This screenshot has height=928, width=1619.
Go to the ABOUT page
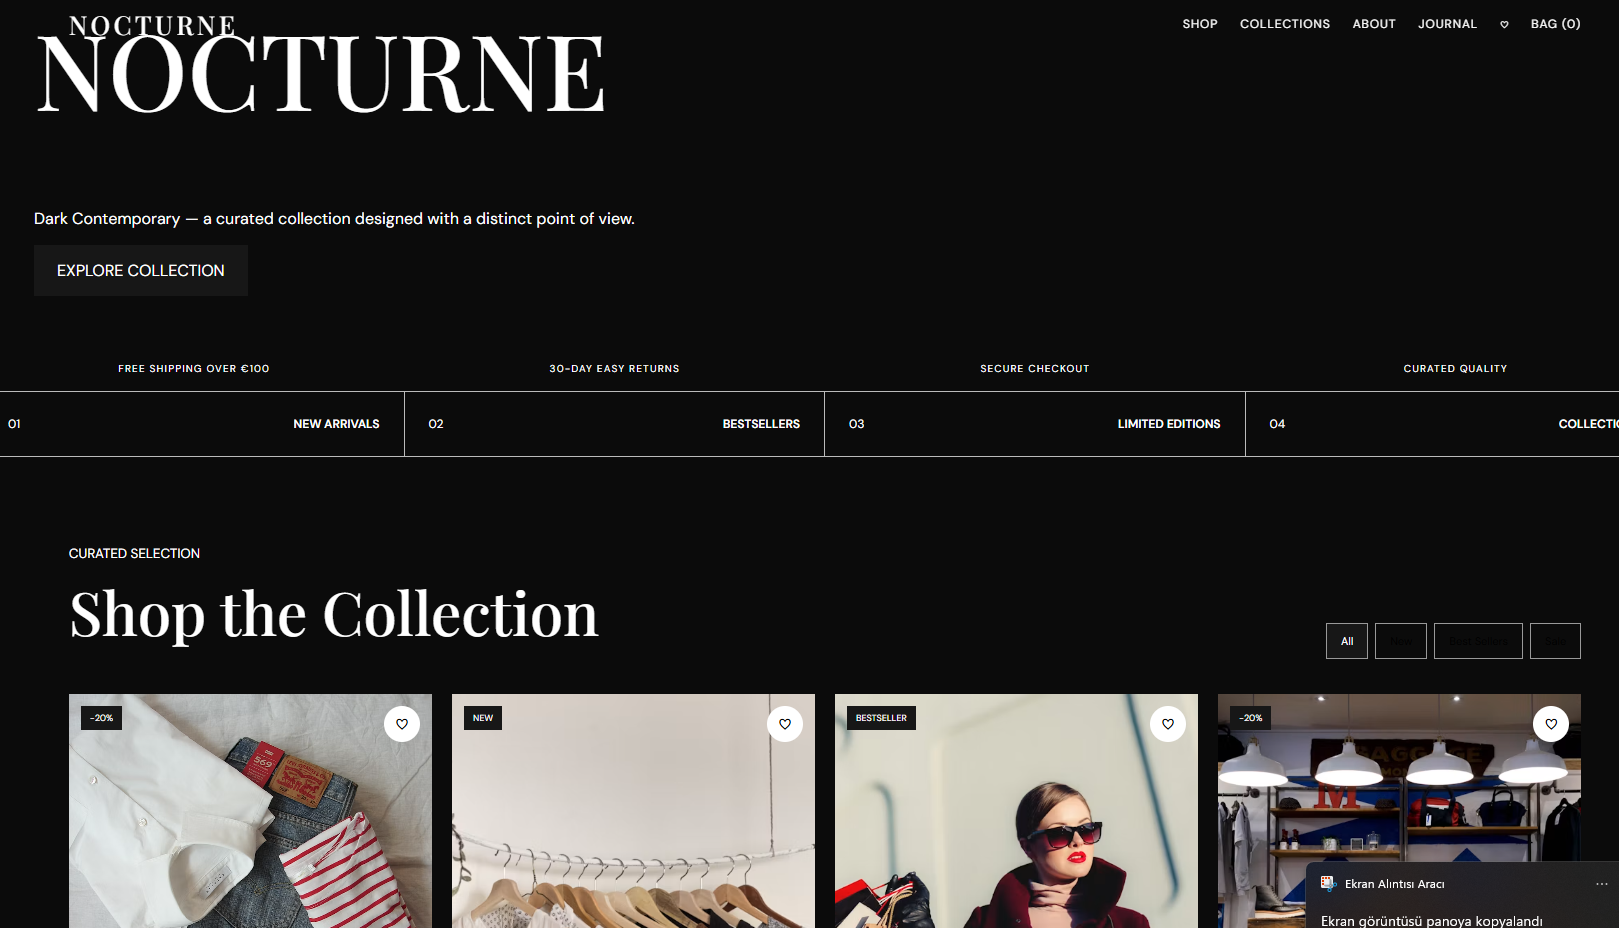click(x=1374, y=24)
